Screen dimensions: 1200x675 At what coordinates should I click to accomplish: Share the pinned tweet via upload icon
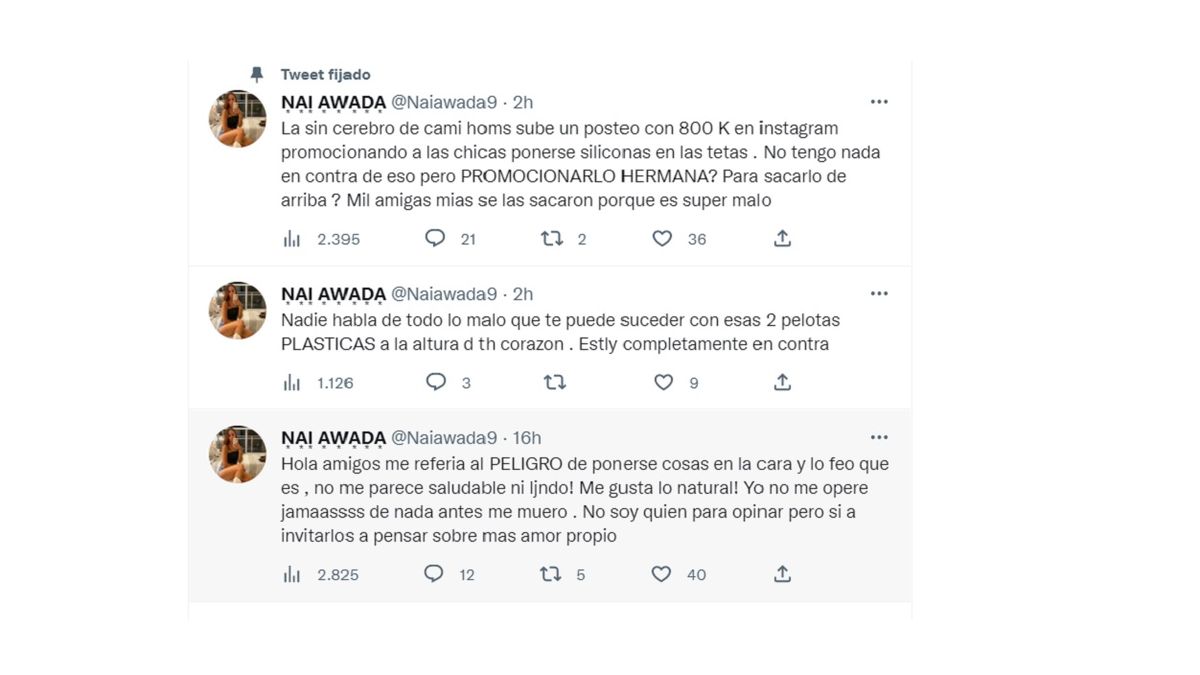point(783,238)
